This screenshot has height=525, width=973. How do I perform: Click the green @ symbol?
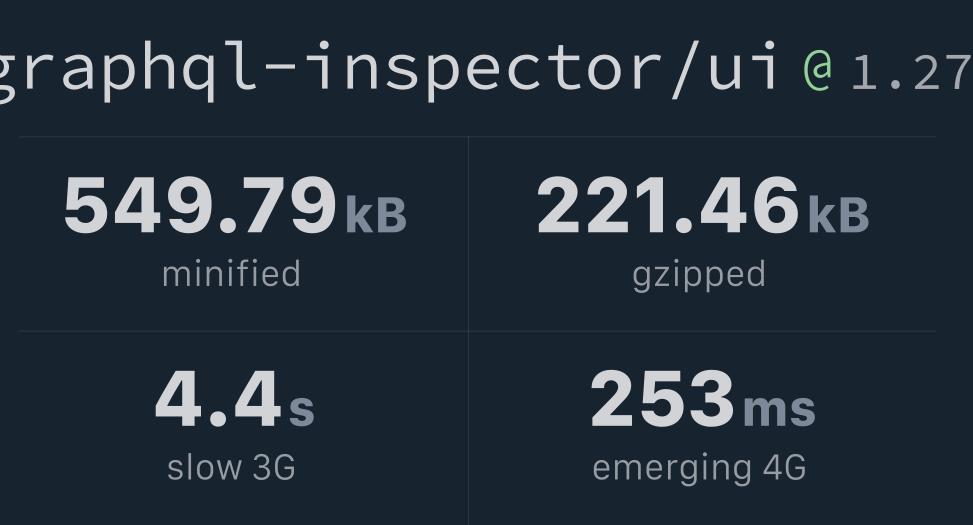[818, 71]
